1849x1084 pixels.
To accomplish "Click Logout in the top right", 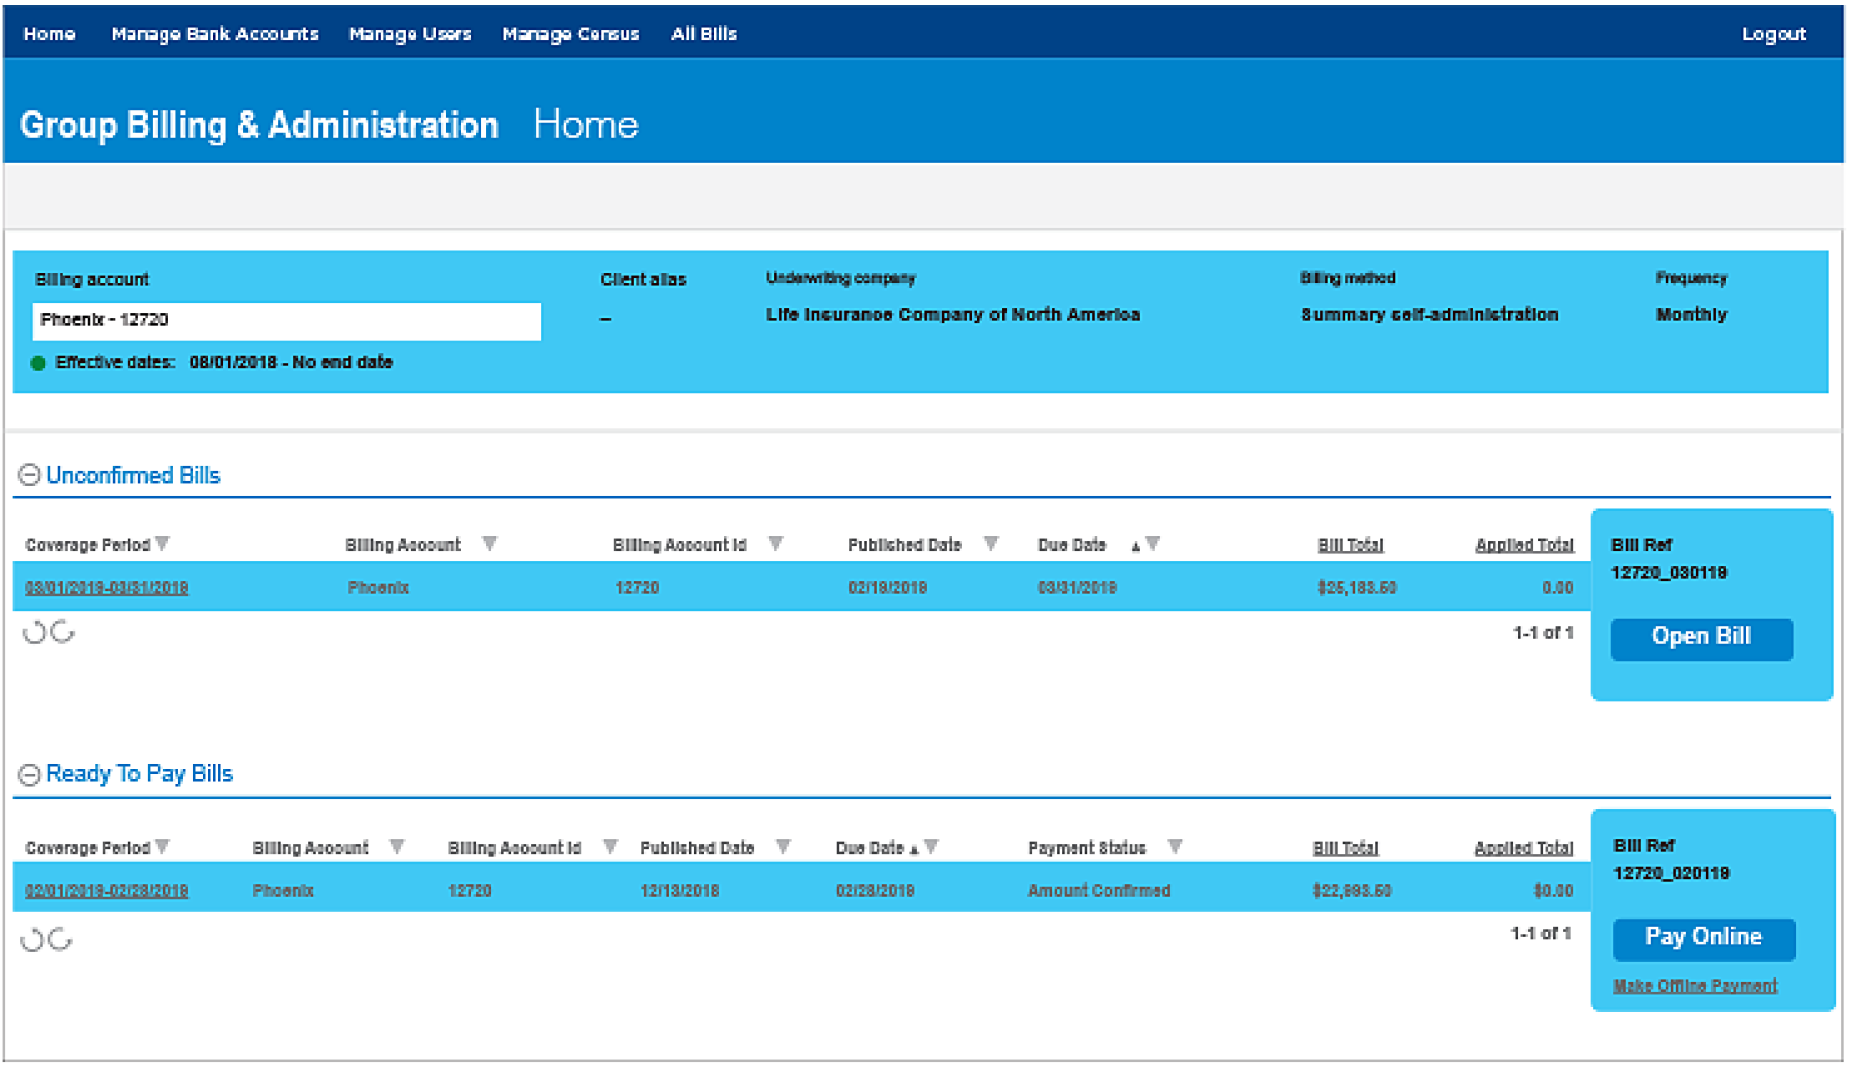I will (x=1773, y=34).
